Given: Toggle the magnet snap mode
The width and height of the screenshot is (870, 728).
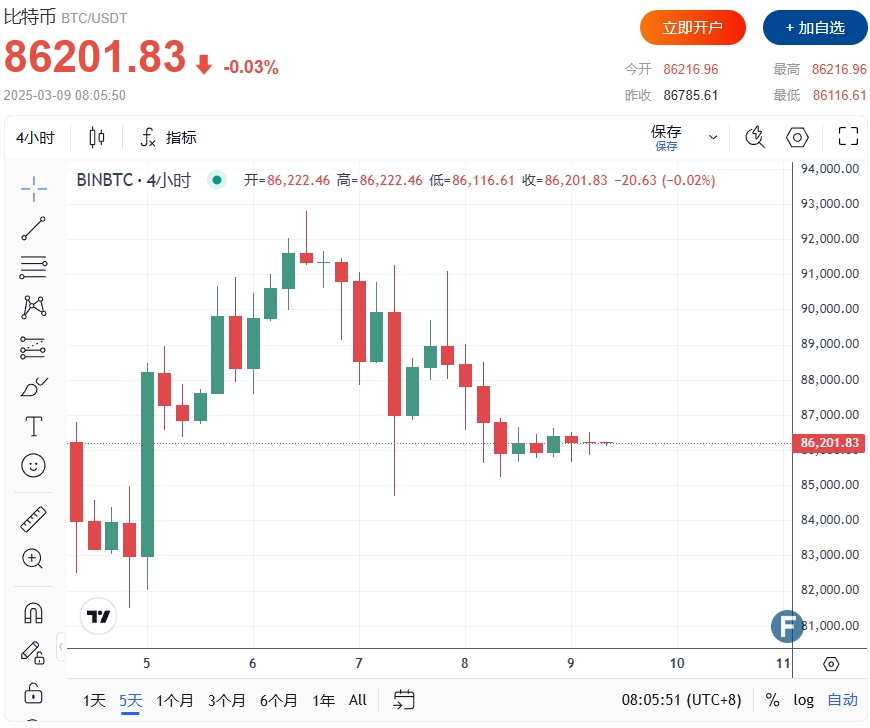Looking at the screenshot, I should click(33, 613).
